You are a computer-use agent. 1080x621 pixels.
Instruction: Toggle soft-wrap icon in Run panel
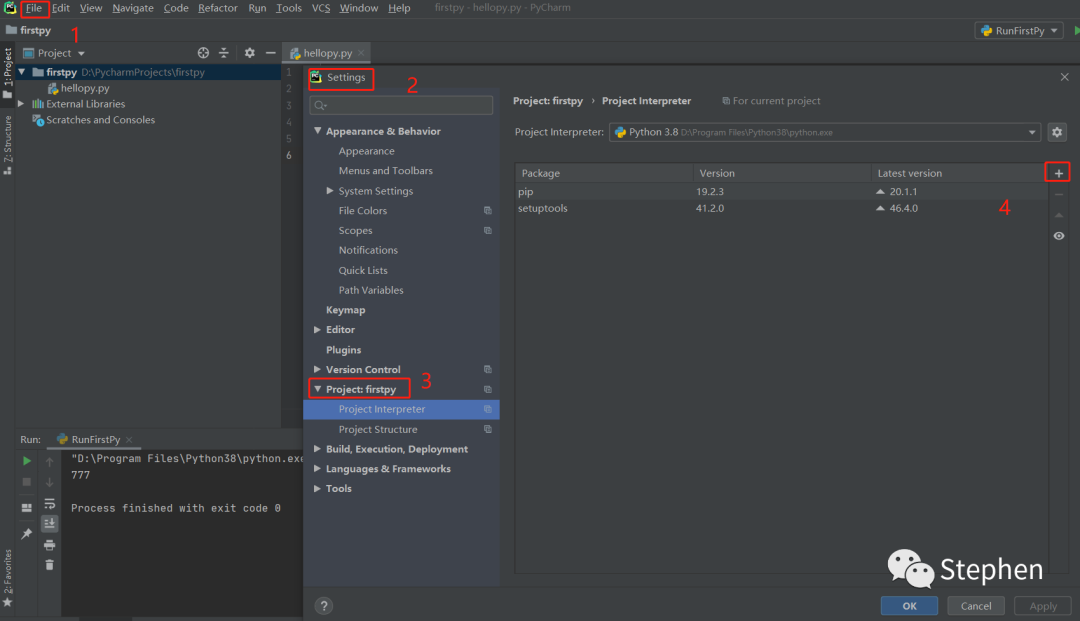pyautogui.click(x=50, y=503)
